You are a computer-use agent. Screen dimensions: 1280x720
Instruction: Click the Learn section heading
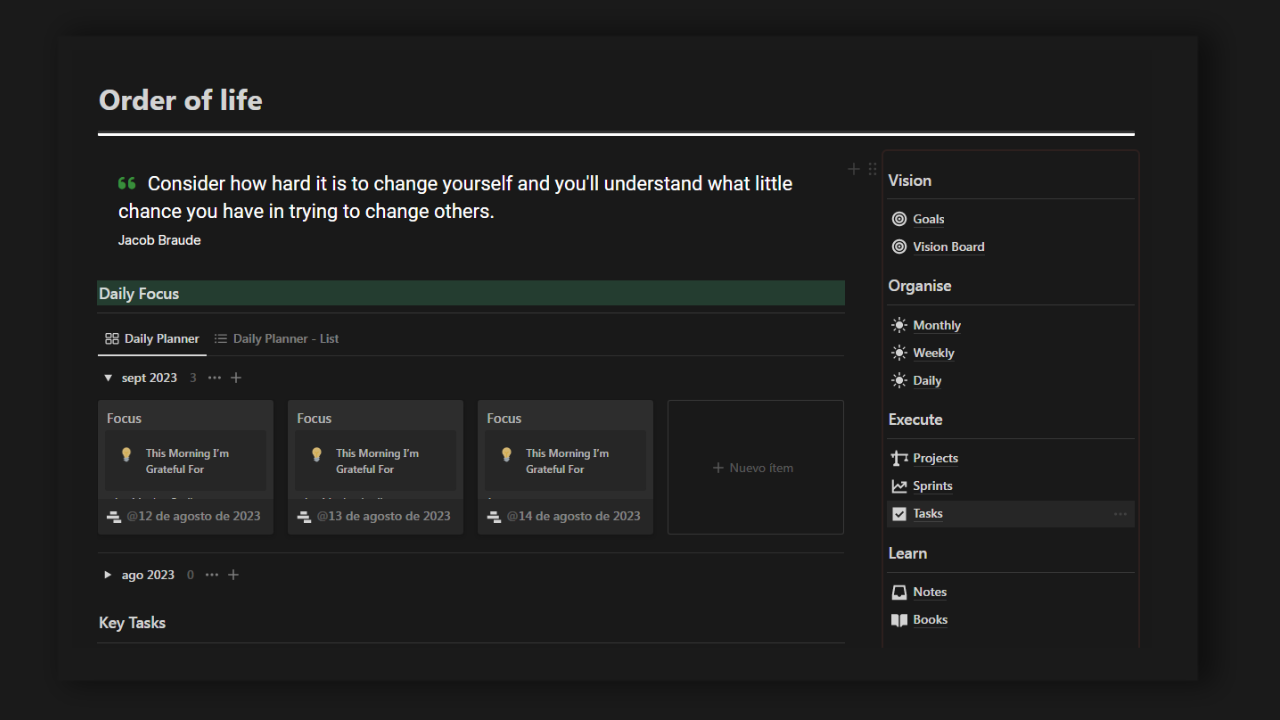pos(907,554)
